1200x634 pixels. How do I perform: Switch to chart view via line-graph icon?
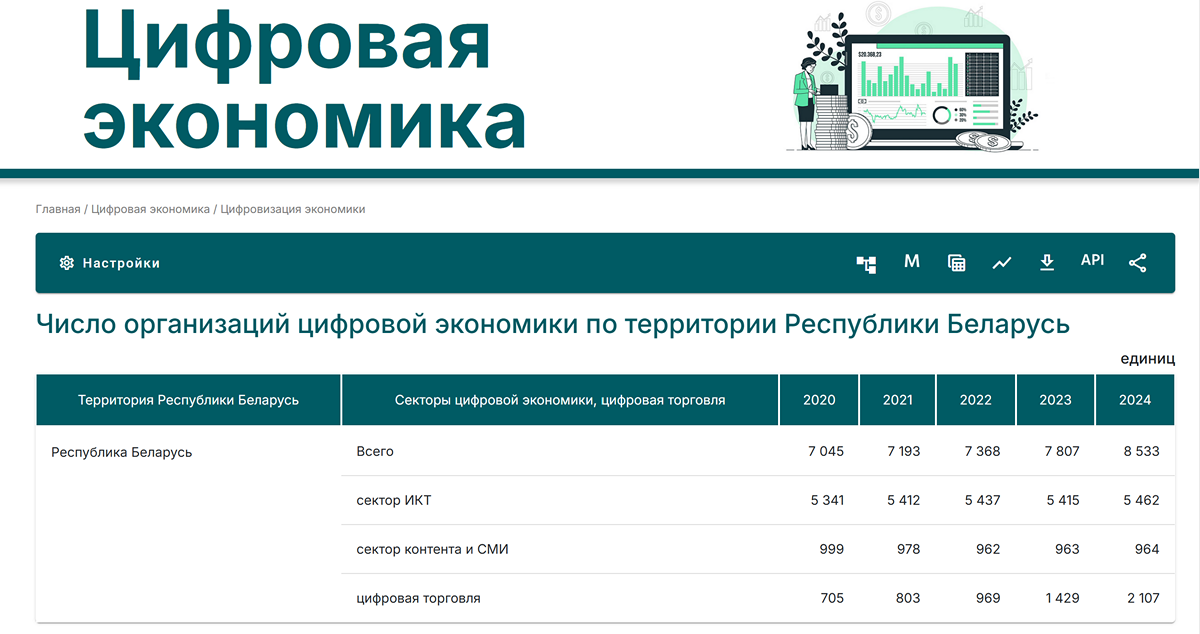tap(1002, 262)
